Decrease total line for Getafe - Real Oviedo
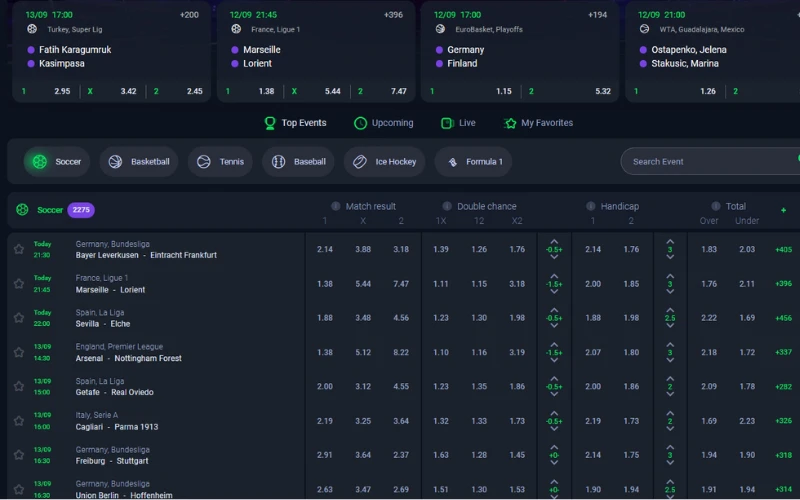 [670, 394]
